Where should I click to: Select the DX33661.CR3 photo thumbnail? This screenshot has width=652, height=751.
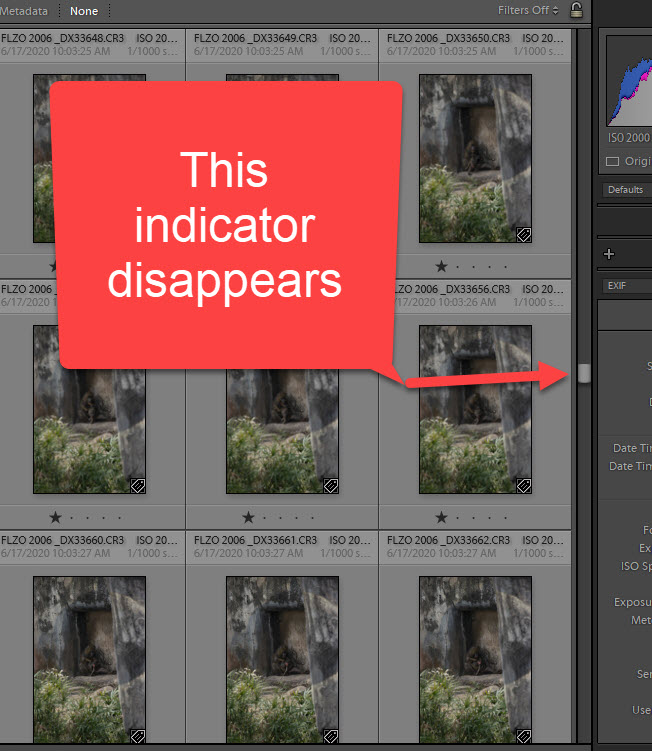pos(282,660)
